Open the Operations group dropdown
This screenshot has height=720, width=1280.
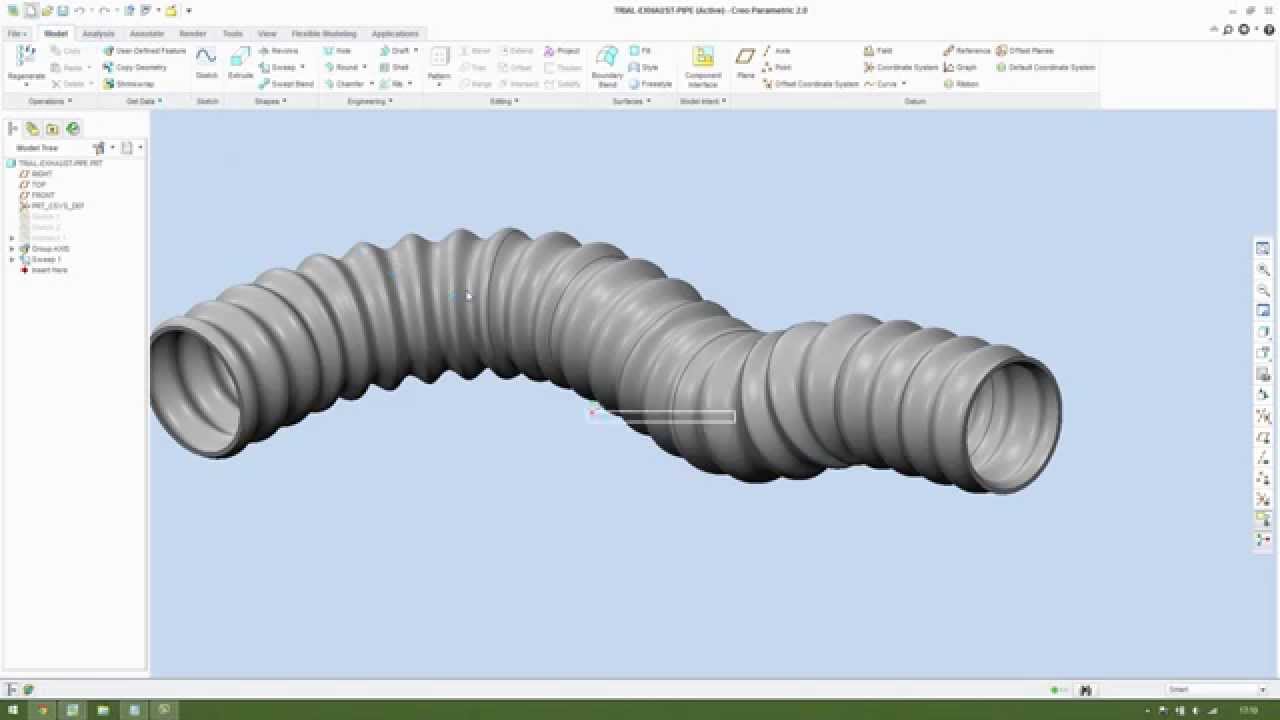click(50, 101)
